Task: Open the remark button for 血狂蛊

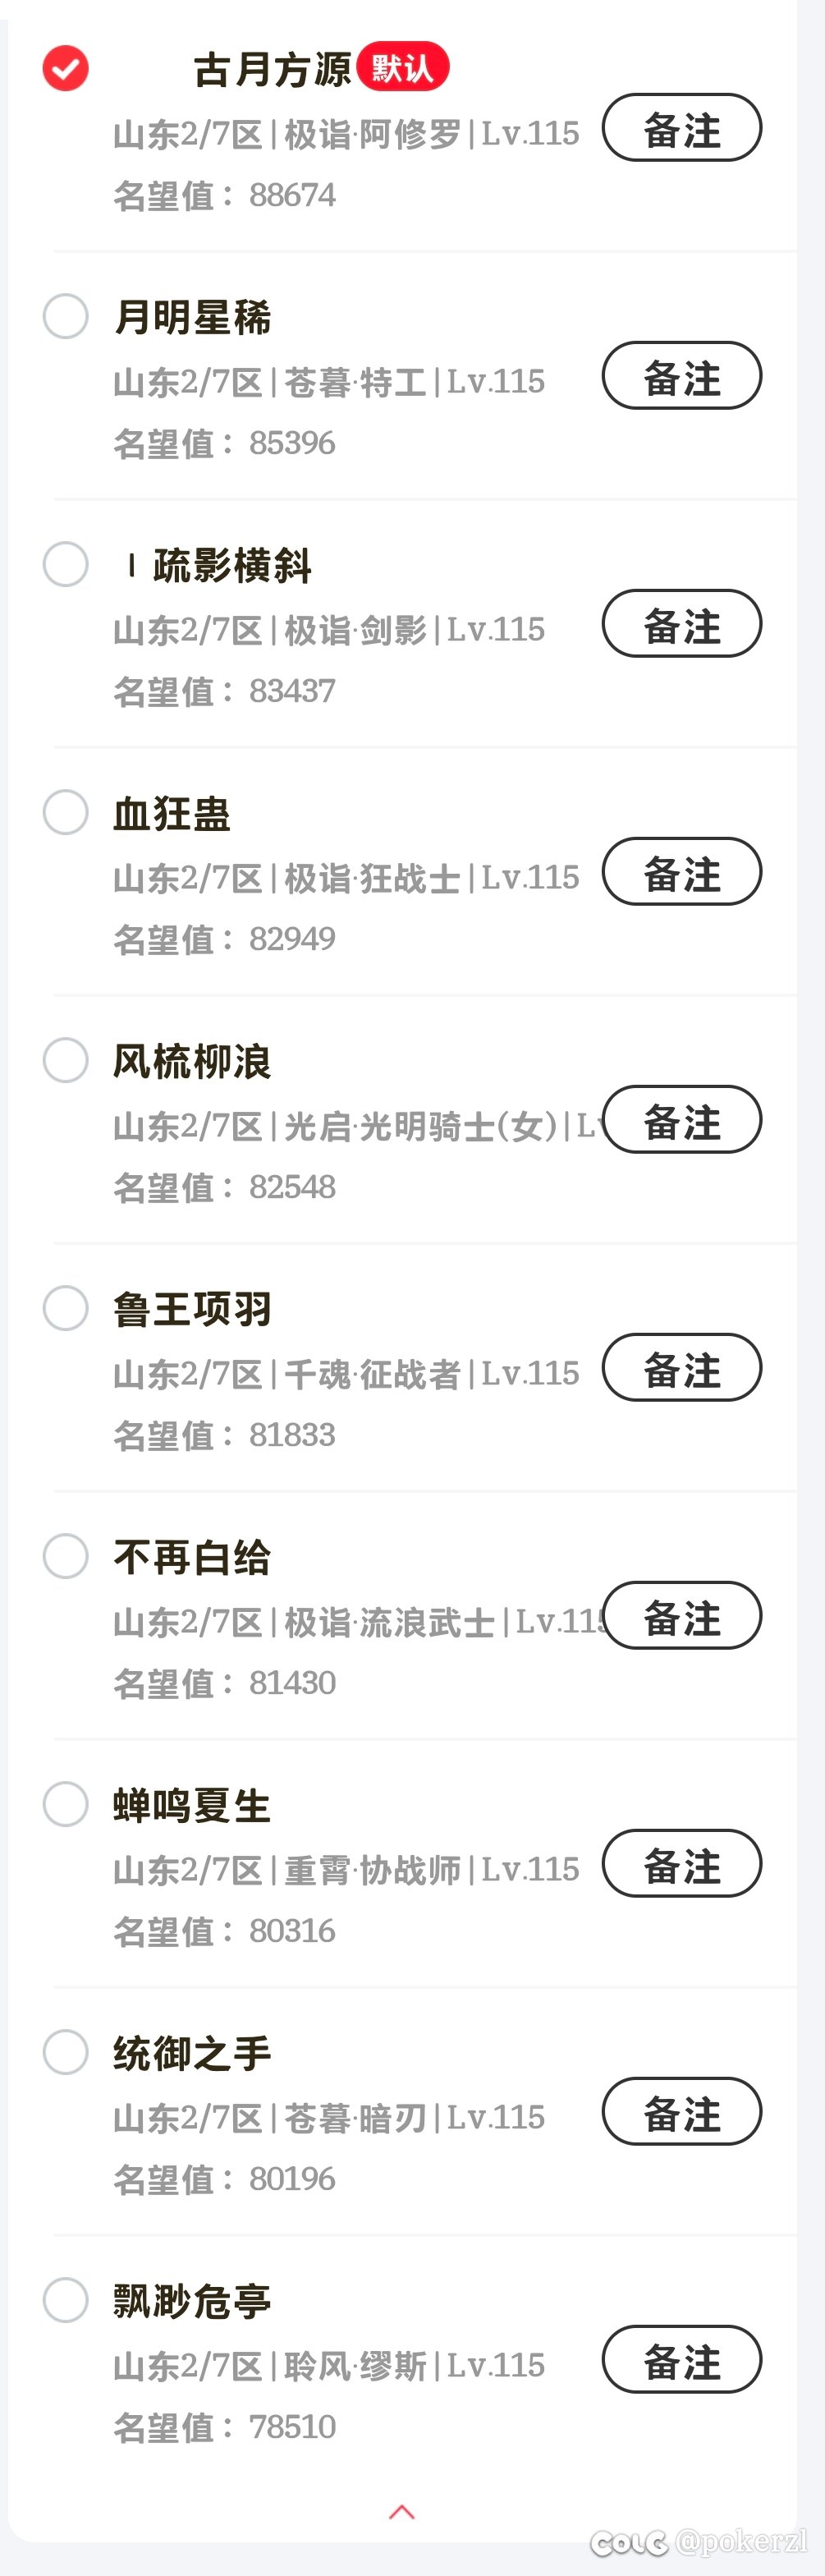Action: 681,872
